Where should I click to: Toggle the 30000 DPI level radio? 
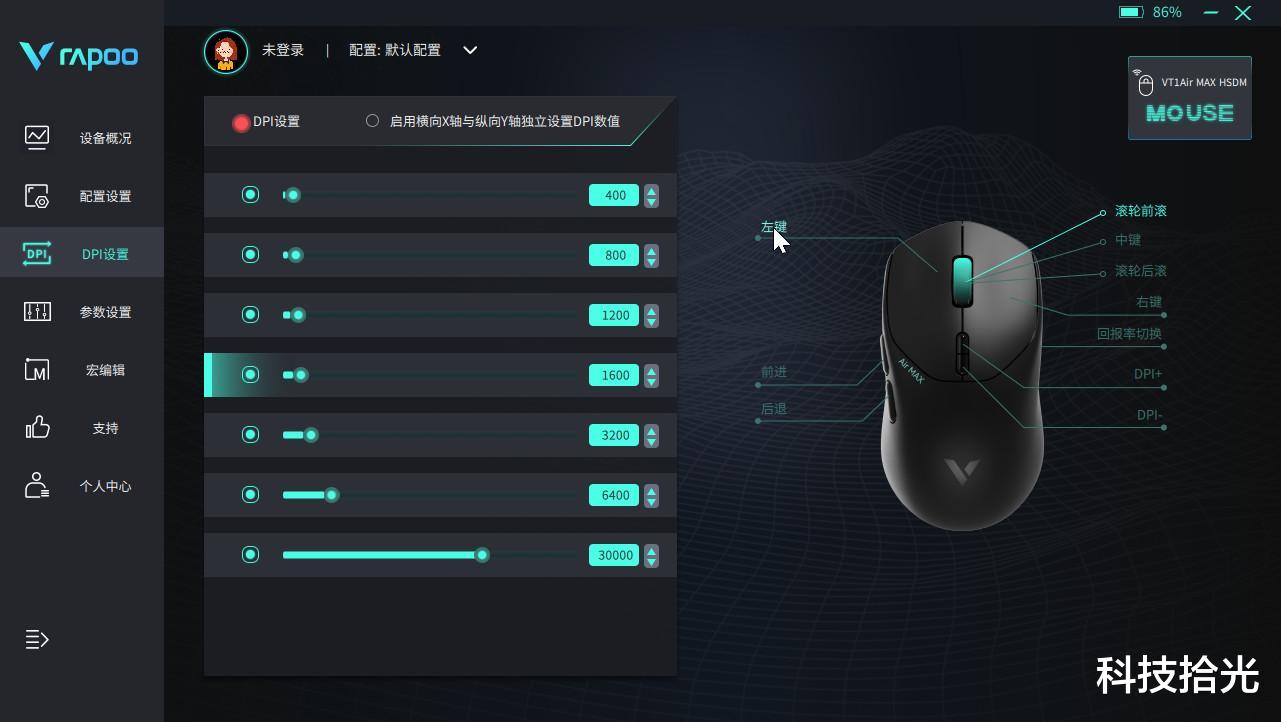point(251,555)
